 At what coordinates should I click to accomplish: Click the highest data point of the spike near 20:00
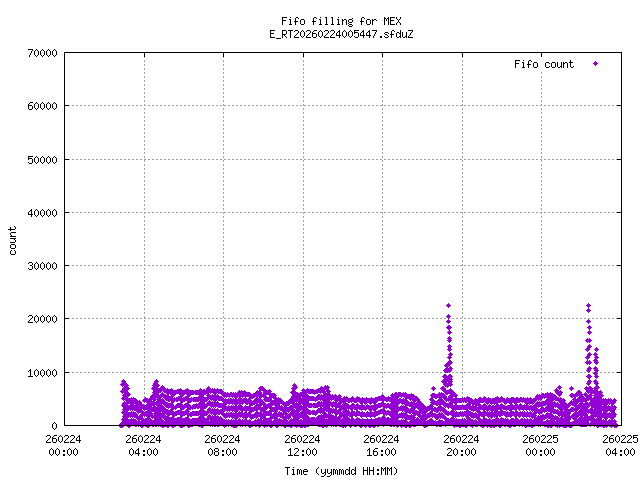pos(449,305)
